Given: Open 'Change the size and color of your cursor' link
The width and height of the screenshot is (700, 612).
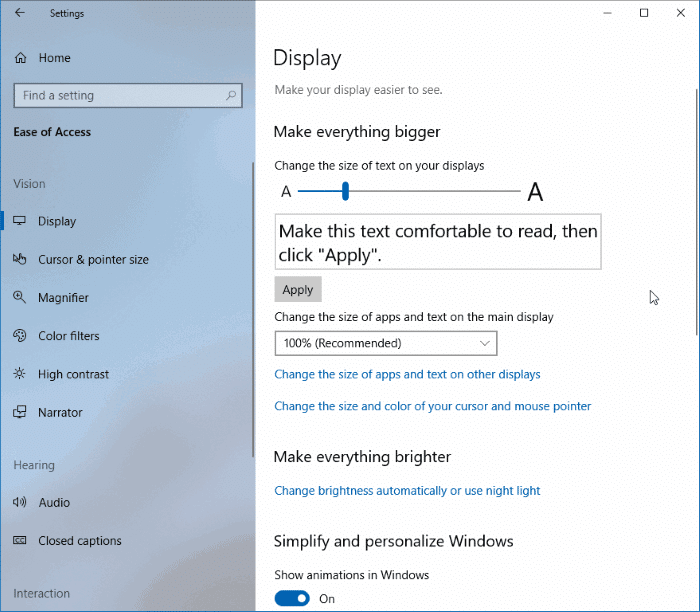Looking at the screenshot, I should [x=433, y=406].
